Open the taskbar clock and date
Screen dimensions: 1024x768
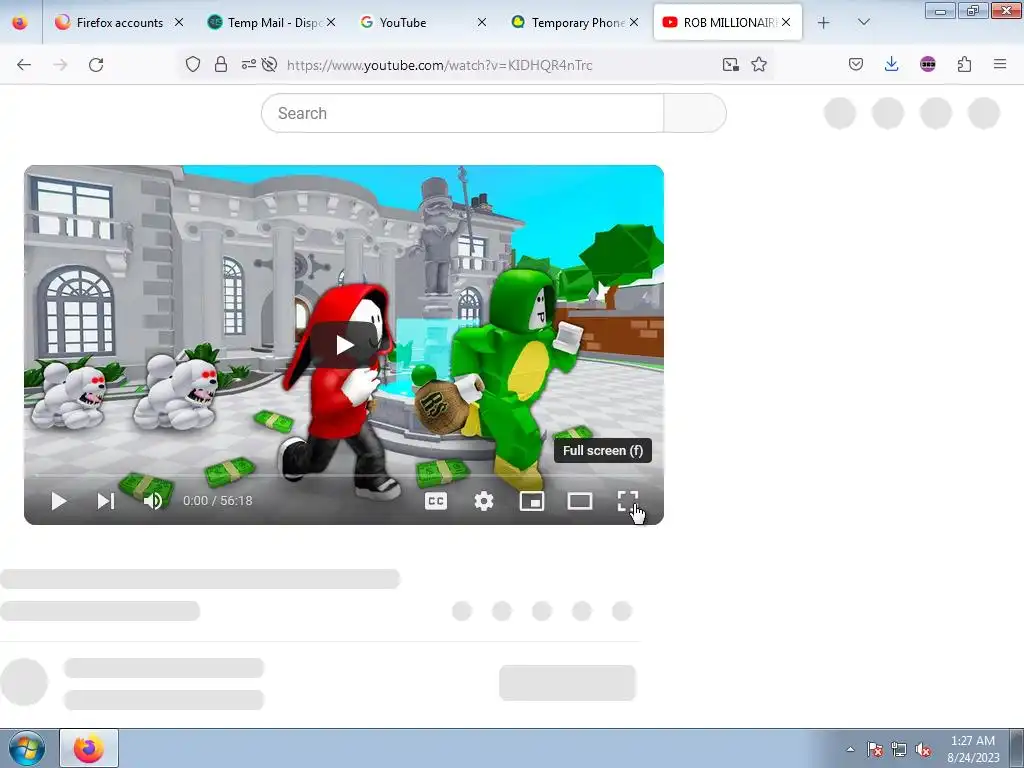coord(973,749)
